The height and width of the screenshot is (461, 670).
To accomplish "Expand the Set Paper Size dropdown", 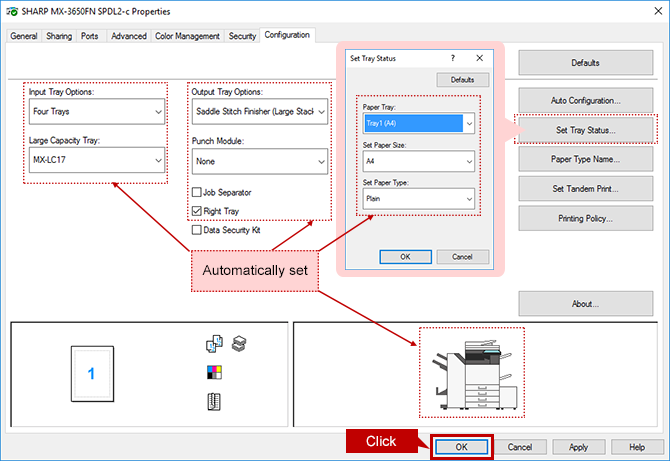I will [419, 161].
